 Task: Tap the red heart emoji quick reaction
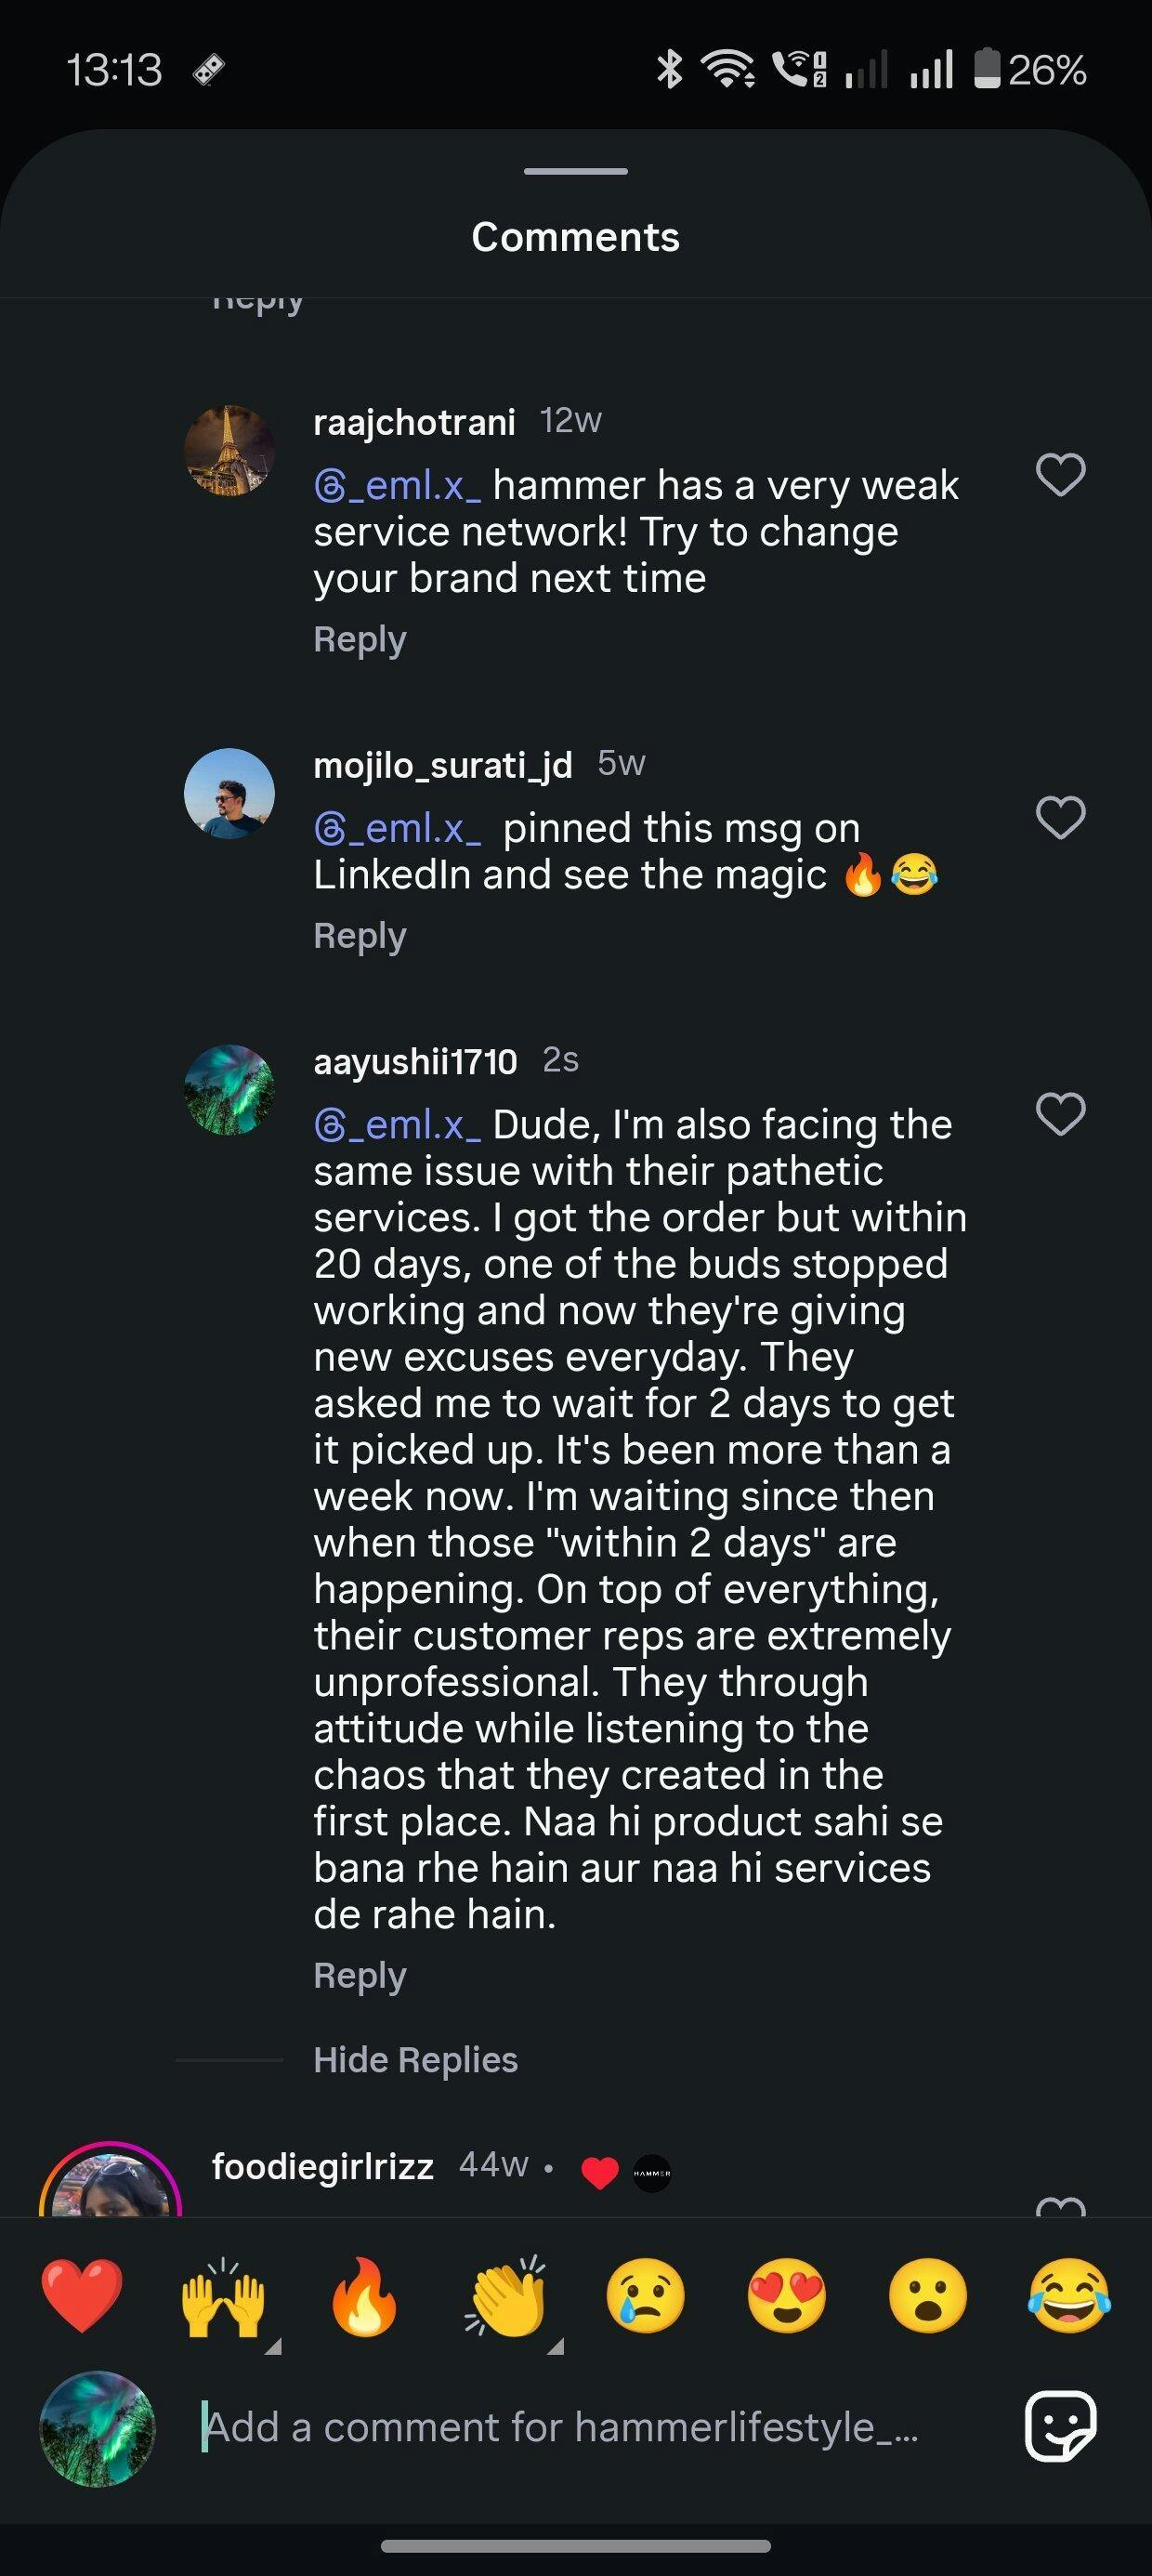[82, 2296]
